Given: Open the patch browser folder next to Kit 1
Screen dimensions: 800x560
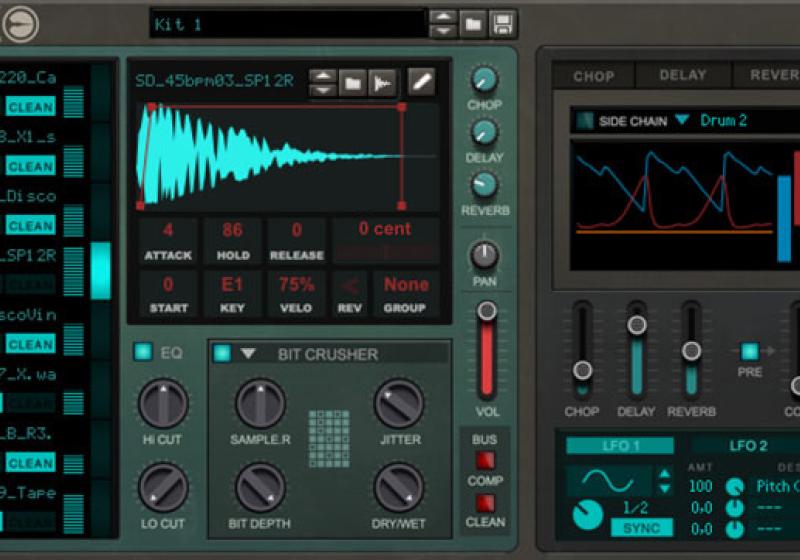Looking at the screenshot, I should [x=473, y=24].
